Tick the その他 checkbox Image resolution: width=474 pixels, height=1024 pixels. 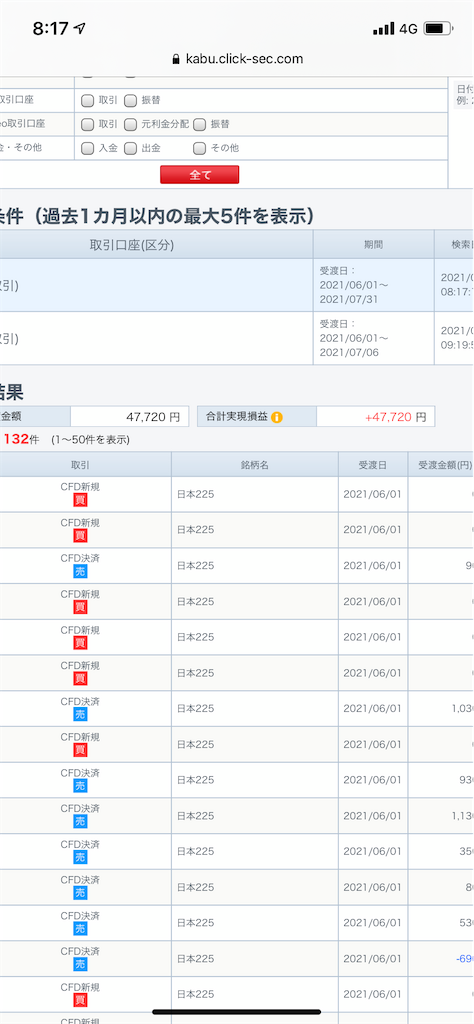tap(200, 148)
